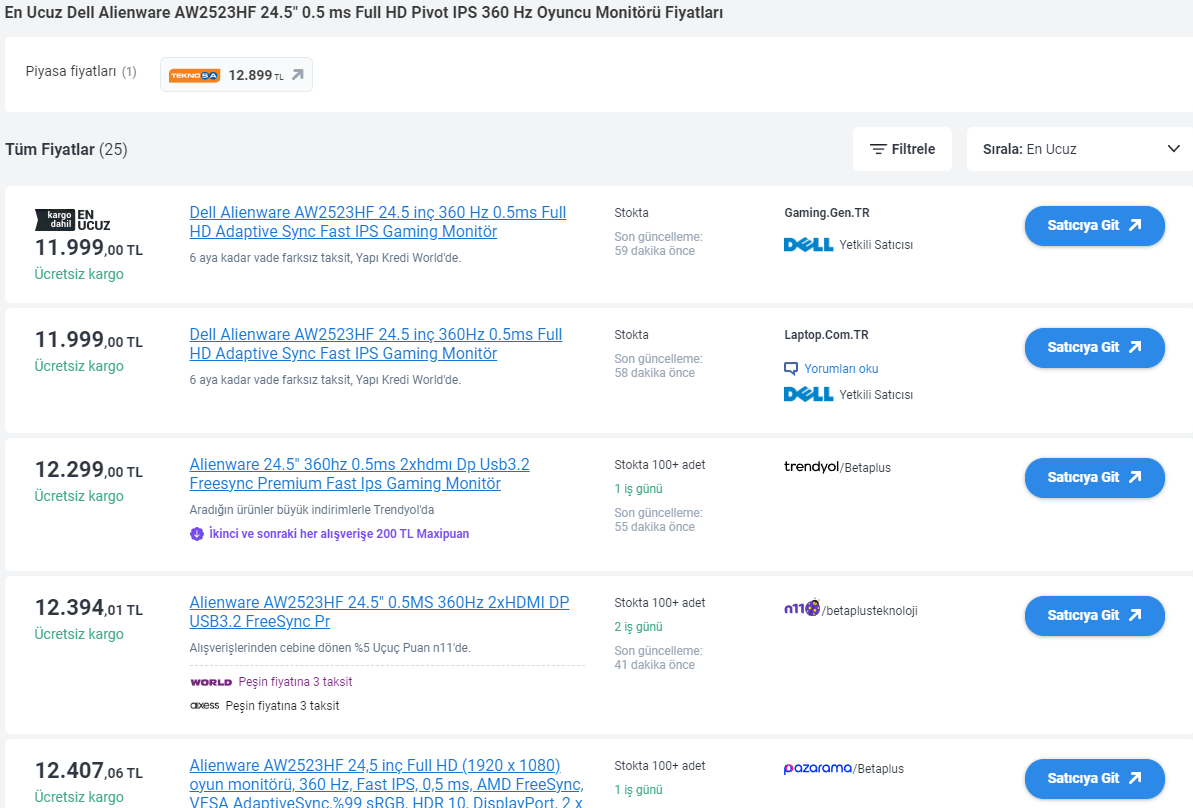Click the trendyol logo
This screenshot has height=808, width=1193.
tap(811, 466)
